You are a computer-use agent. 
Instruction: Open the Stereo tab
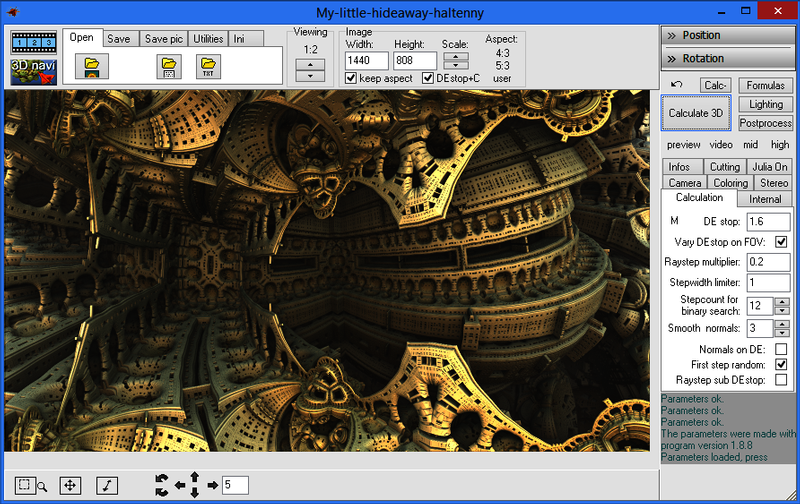(773, 183)
